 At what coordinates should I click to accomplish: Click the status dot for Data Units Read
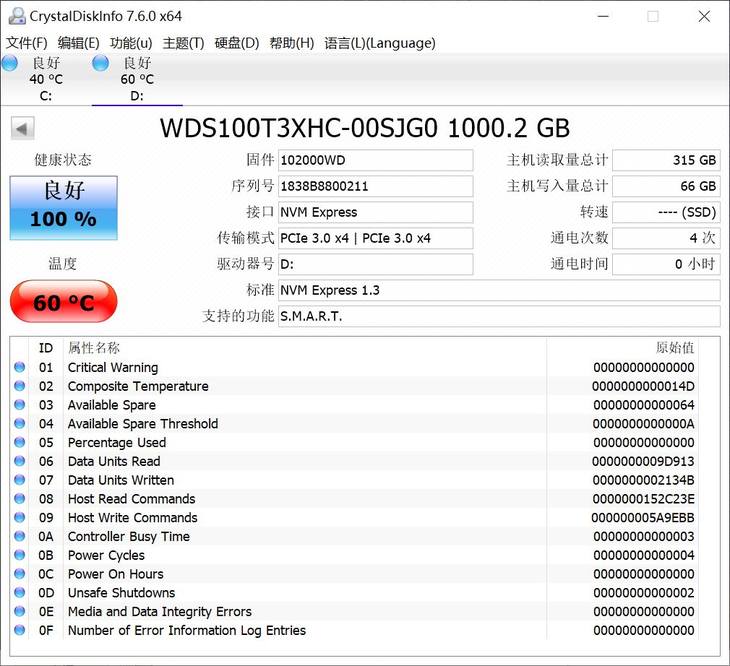tap(20, 461)
